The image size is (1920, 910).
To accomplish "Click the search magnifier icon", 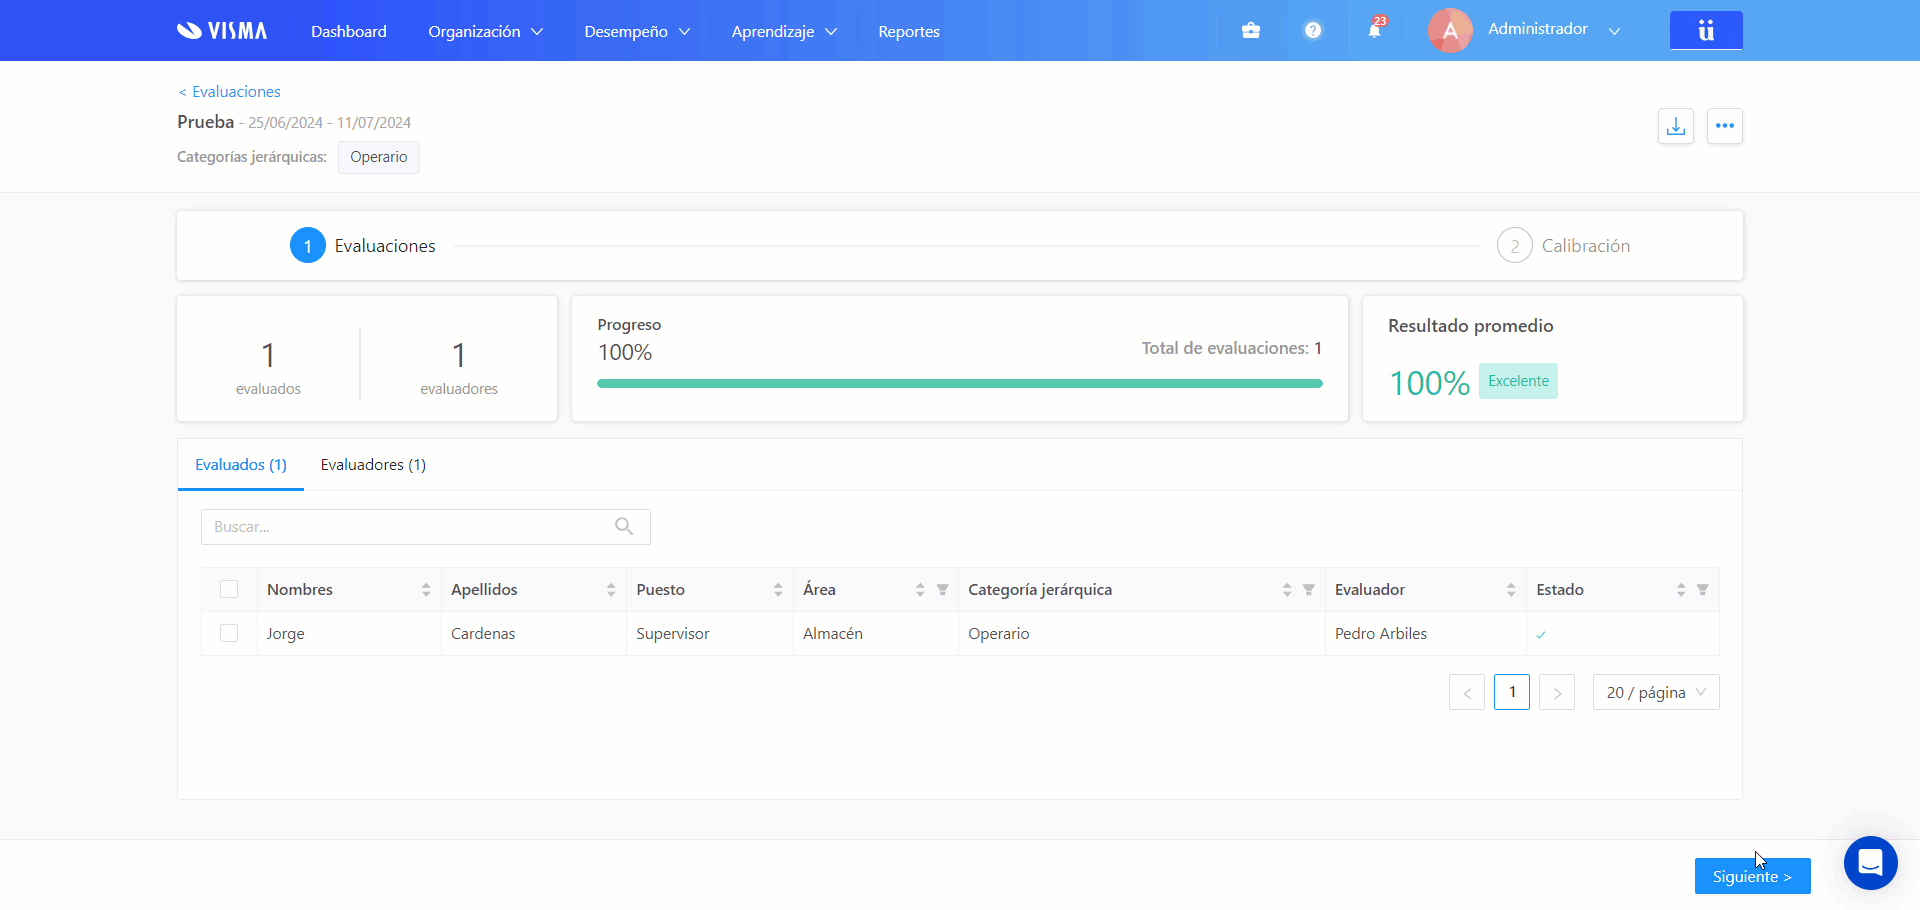I will pyautogui.click(x=624, y=526).
